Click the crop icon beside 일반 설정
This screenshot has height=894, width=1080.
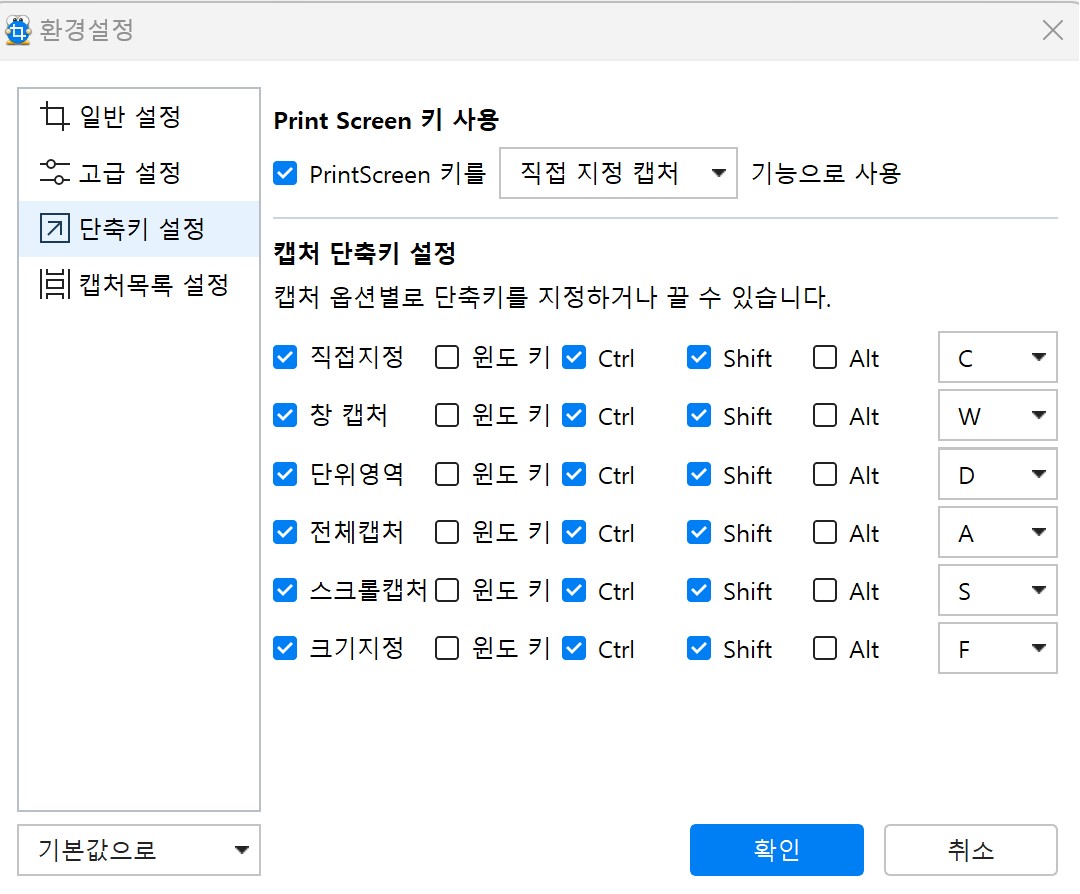tap(54, 116)
